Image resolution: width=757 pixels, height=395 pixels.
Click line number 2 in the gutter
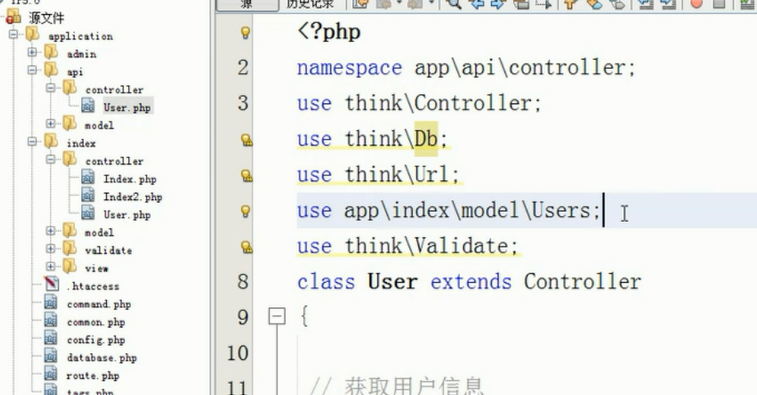pos(243,68)
